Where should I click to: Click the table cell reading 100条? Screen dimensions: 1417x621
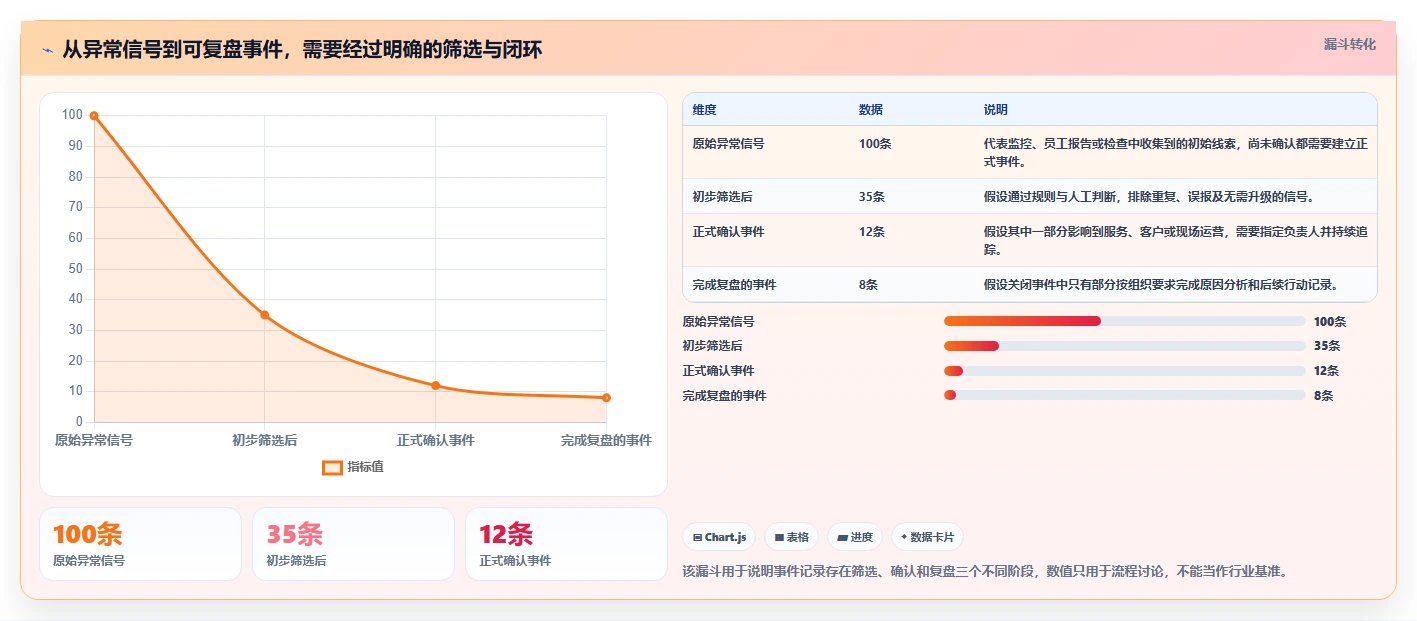tap(875, 144)
